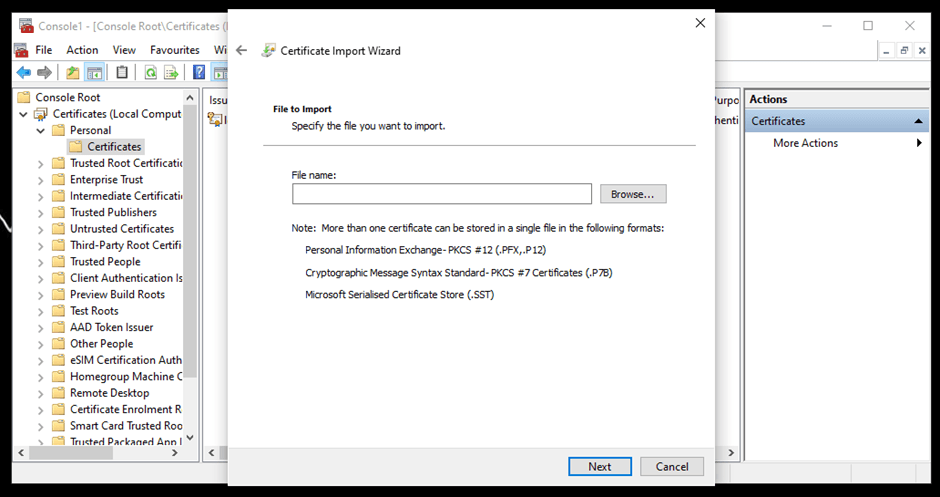
Task: Select Certificates folder under Personal
Action: click(106, 146)
